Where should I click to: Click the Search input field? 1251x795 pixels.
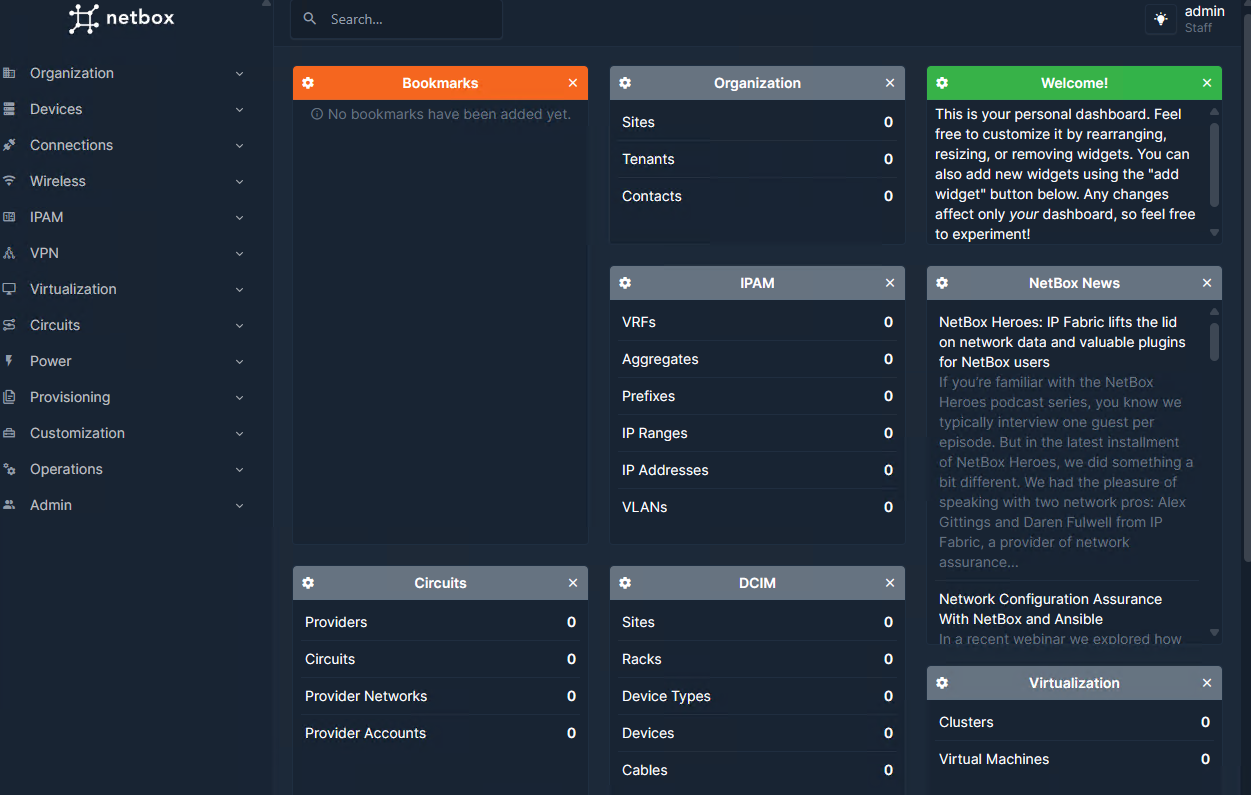[x=396, y=19]
